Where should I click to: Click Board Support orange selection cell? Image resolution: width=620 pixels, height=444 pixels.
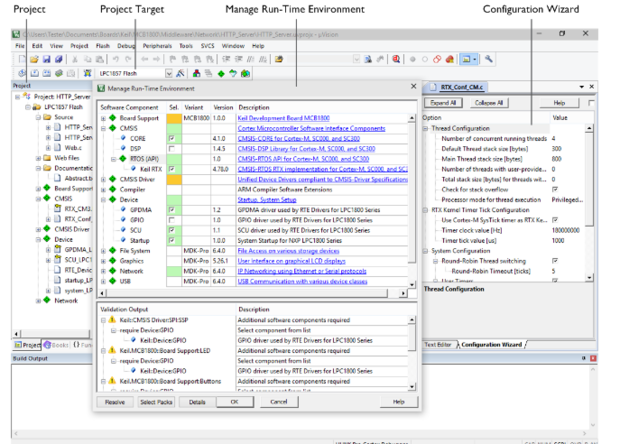[x=174, y=118]
